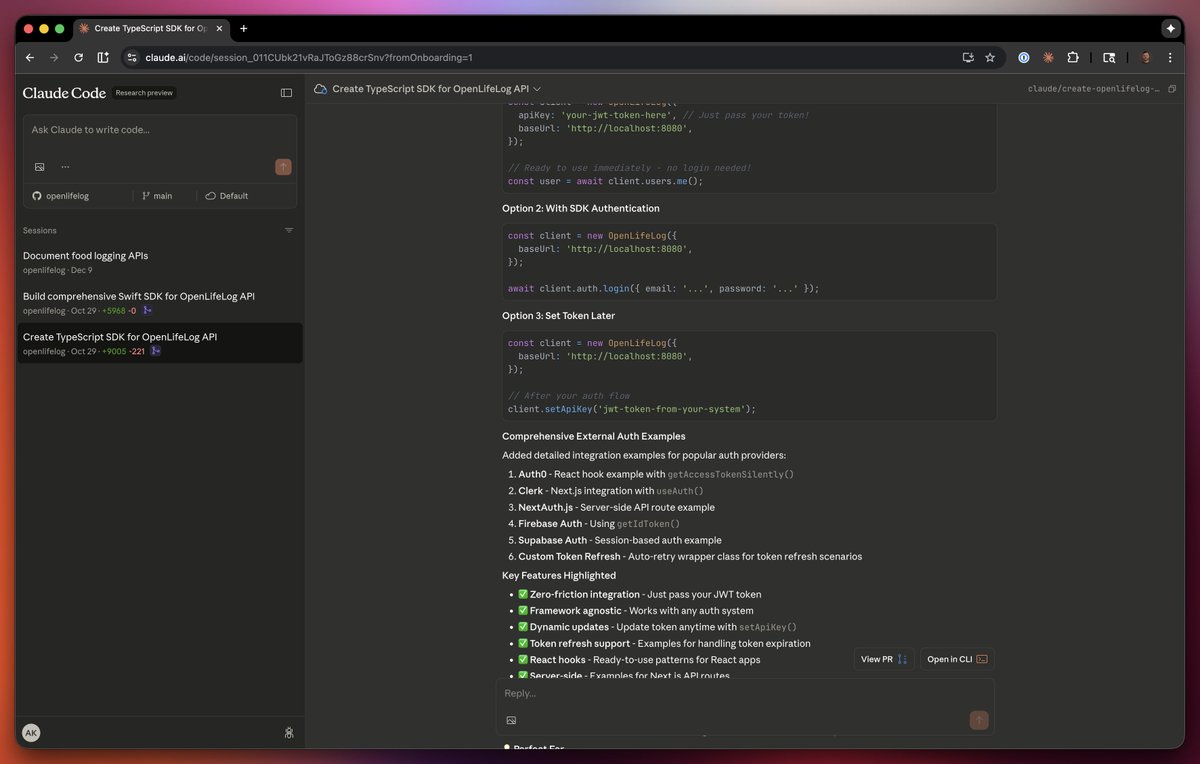Open the browser side panel button next to reload
The height and width of the screenshot is (764, 1200).
pyautogui.click(x=103, y=58)
